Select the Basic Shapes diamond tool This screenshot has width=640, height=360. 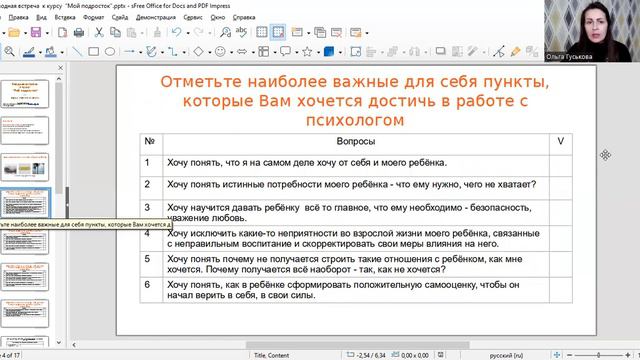(x=198, y=51)
